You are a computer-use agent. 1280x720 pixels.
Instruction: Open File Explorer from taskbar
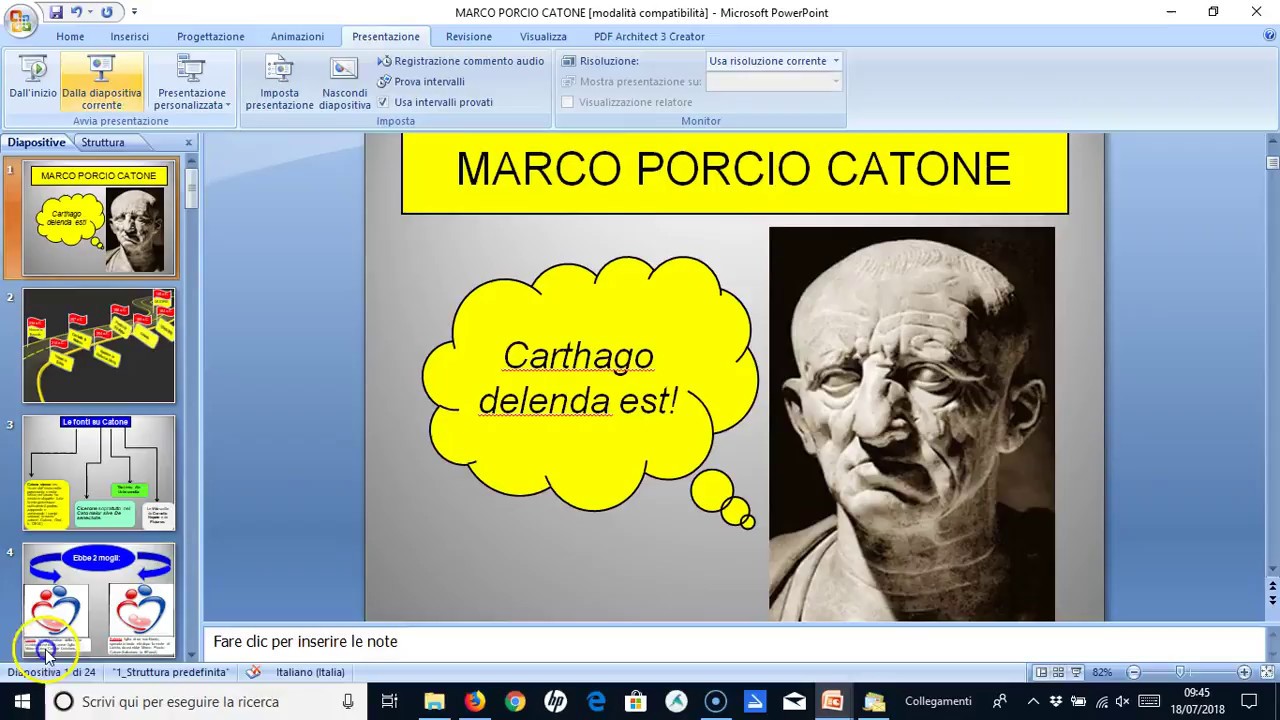(x=434, y=701)
